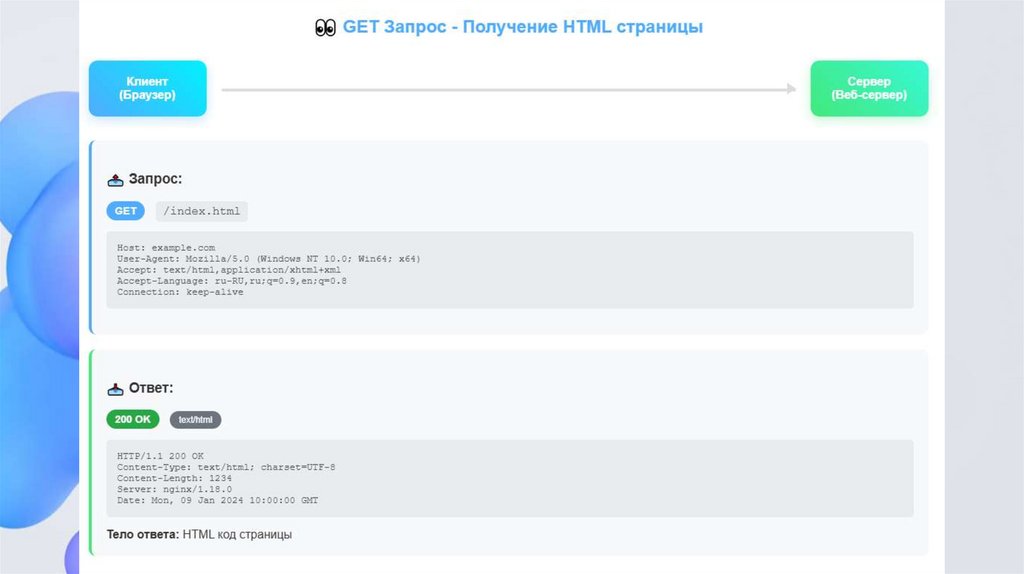The image size is (1024, 574).
Task: Click the blue GET method badge
Action: point(126,211)
